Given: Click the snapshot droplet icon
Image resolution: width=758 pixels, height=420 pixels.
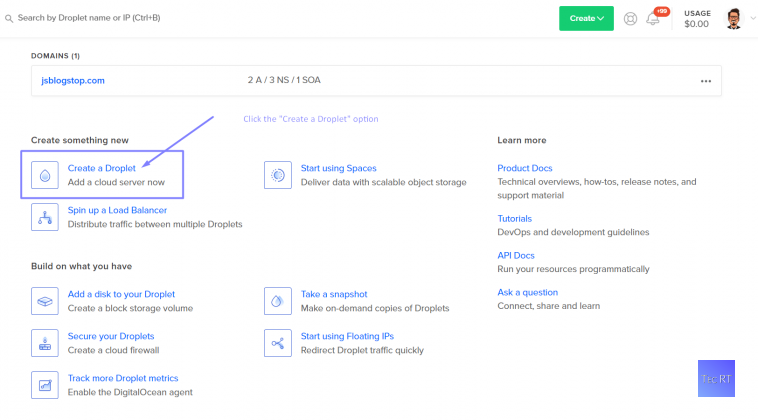Looking at the screenshot, I should pos(278,301).
